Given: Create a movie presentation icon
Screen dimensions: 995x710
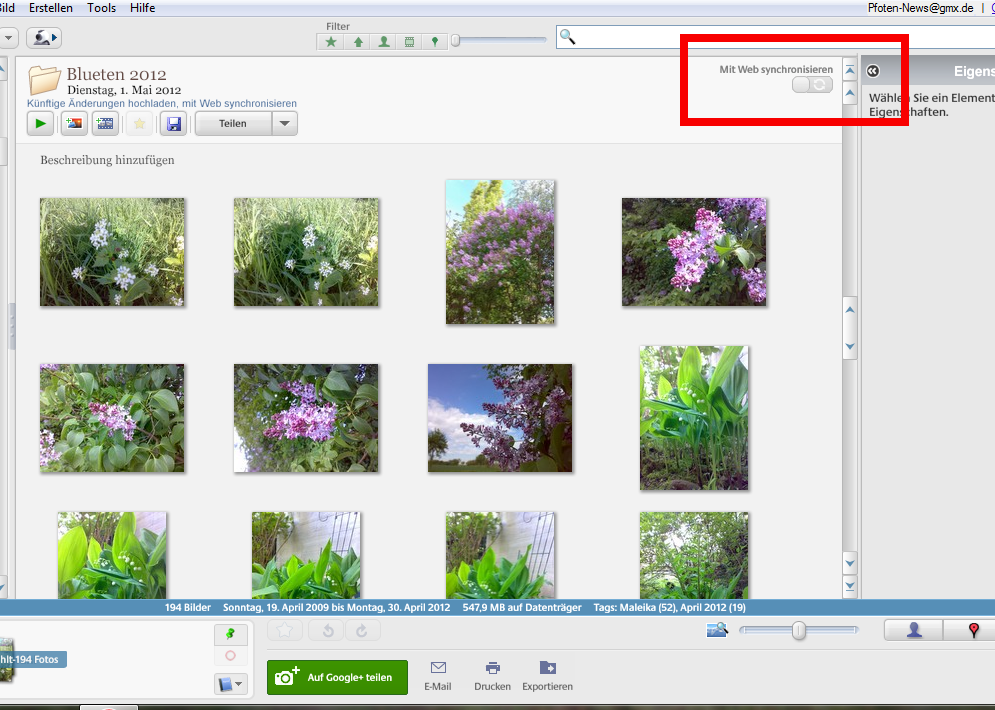Looking at the screenshot, I should (105, 124).
